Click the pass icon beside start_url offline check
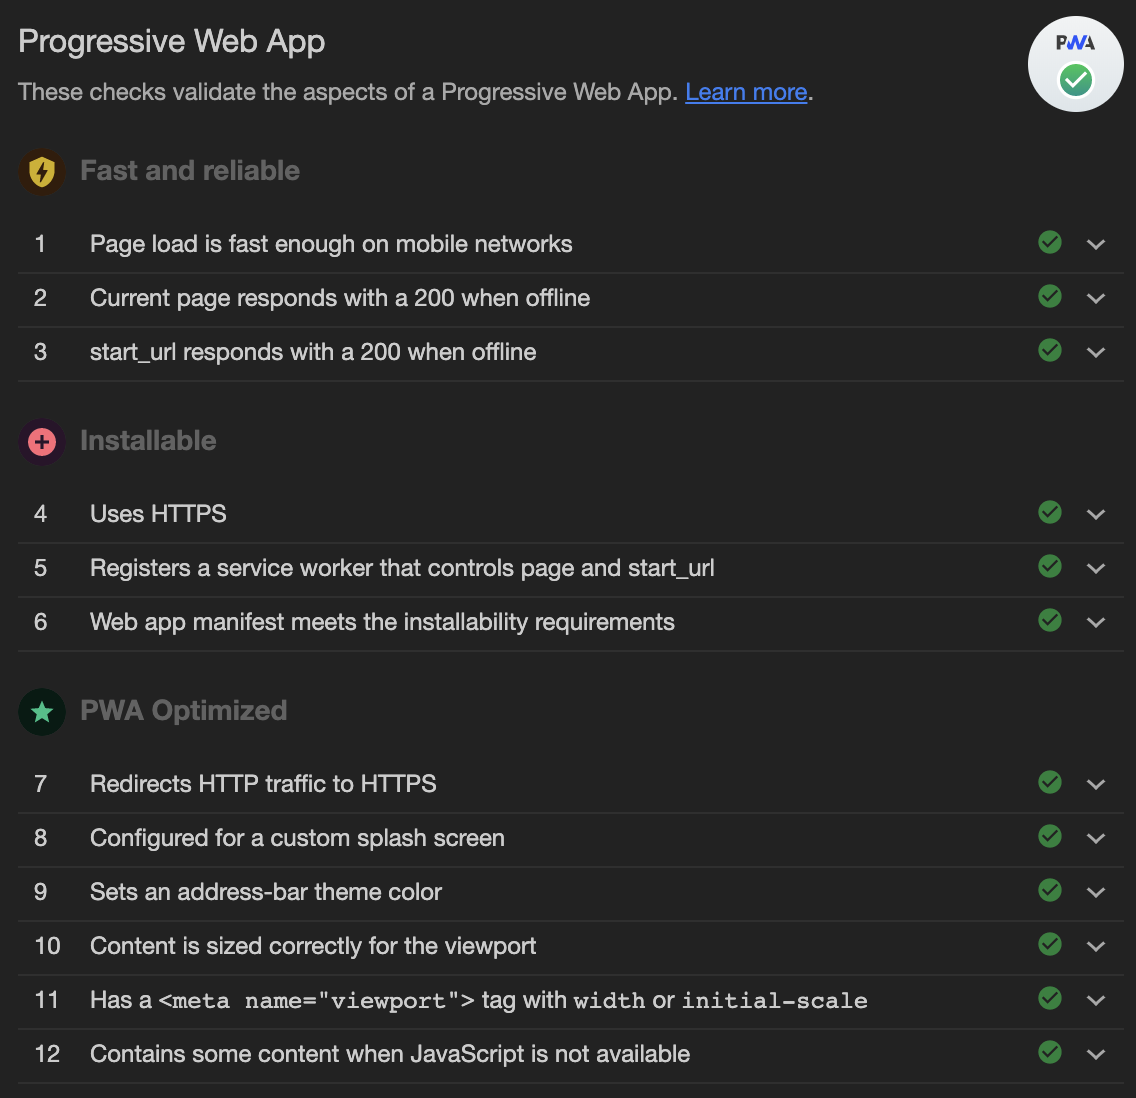 (x=1050, y=351)
